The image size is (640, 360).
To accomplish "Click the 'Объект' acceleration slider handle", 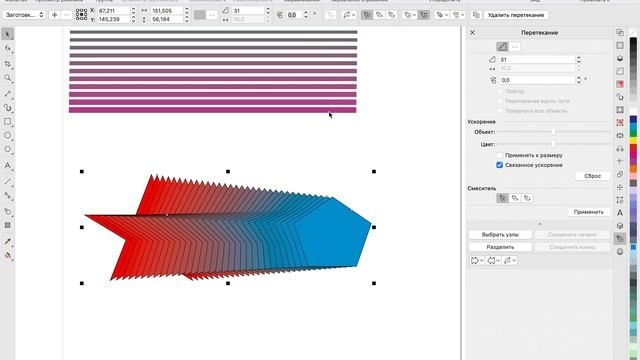I will [x=553, y=132].
